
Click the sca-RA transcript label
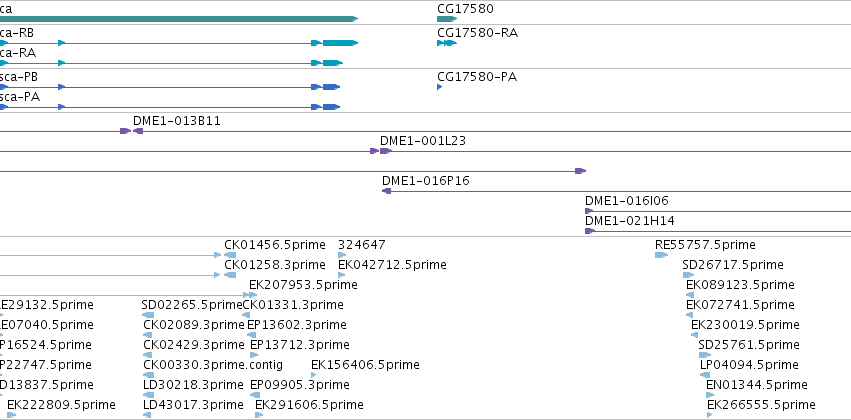(18, 53)
